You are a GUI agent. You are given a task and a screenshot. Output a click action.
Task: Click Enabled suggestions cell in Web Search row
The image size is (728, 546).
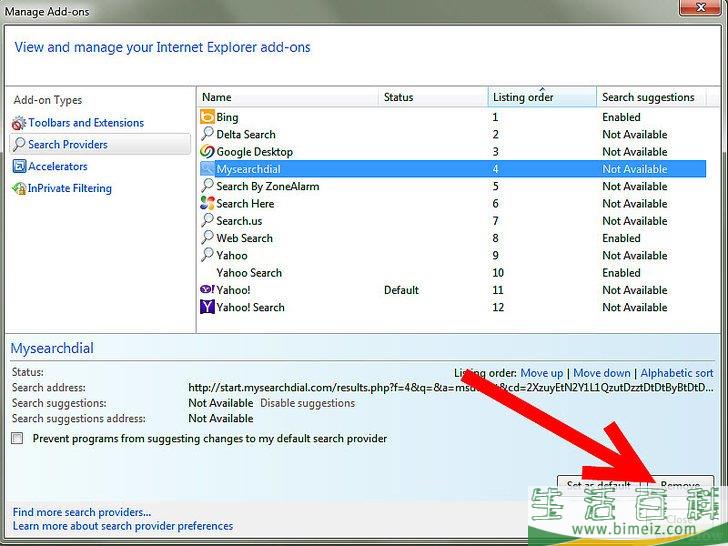pos(621,238)
